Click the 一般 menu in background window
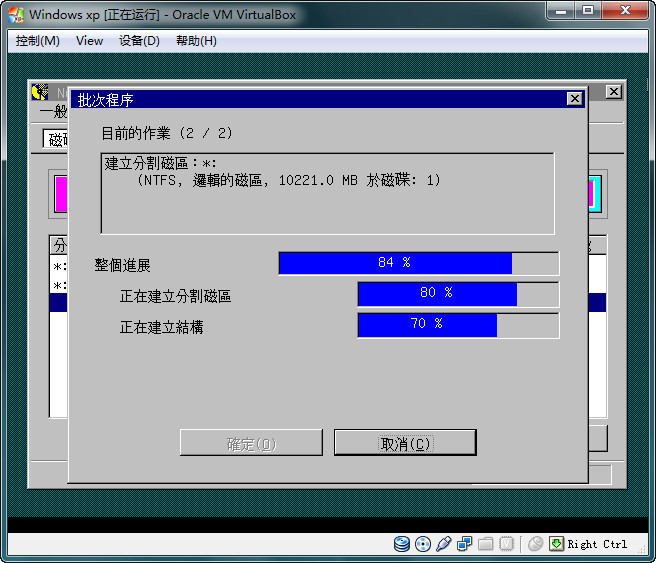This screenshot has height=563, width=656. tap(54, 112)
